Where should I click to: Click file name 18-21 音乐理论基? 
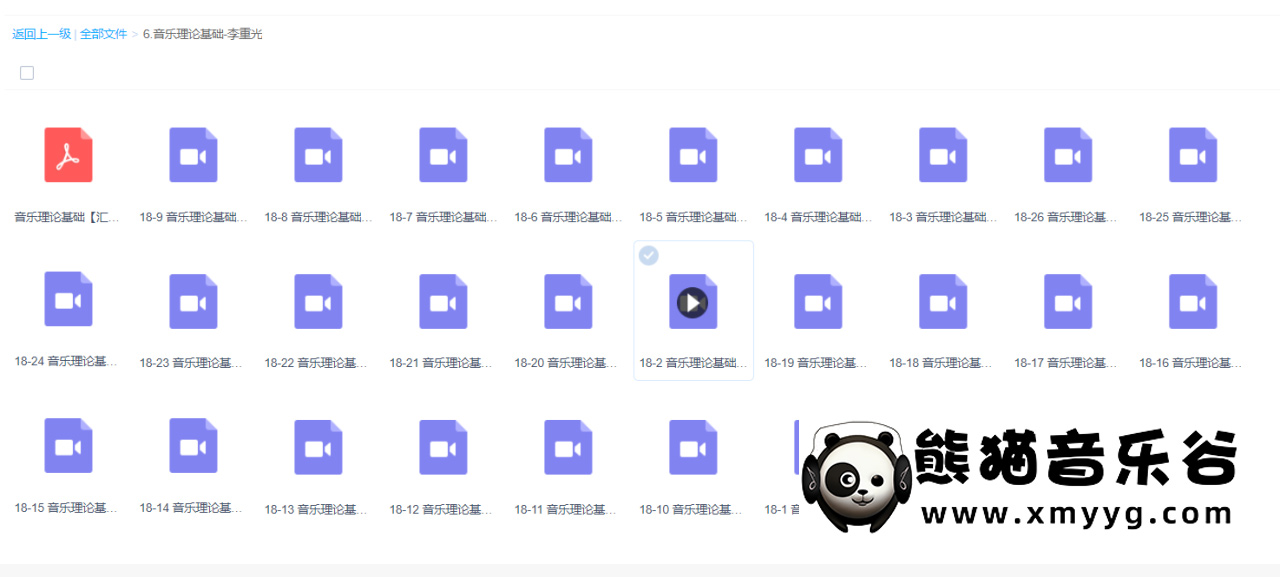[x=443, y=363]
